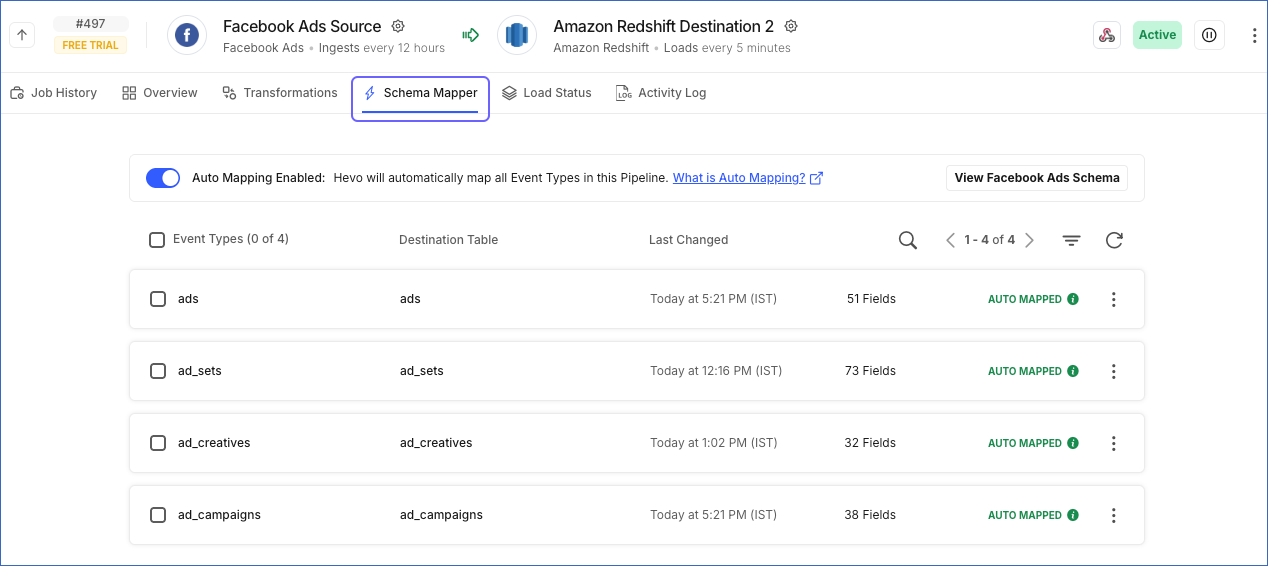Go to next page of event types
The height and width of the screenshot is (566, 1268).
1029,240
